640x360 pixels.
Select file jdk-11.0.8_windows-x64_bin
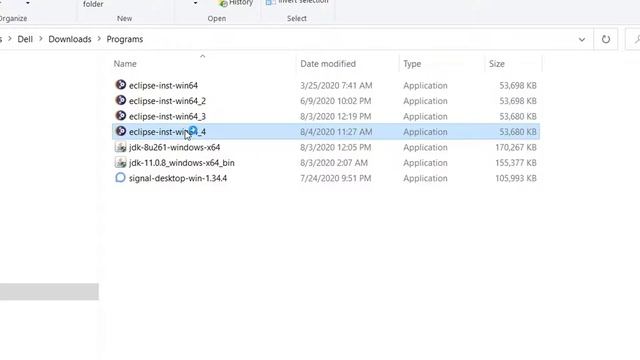coord(182,163)
